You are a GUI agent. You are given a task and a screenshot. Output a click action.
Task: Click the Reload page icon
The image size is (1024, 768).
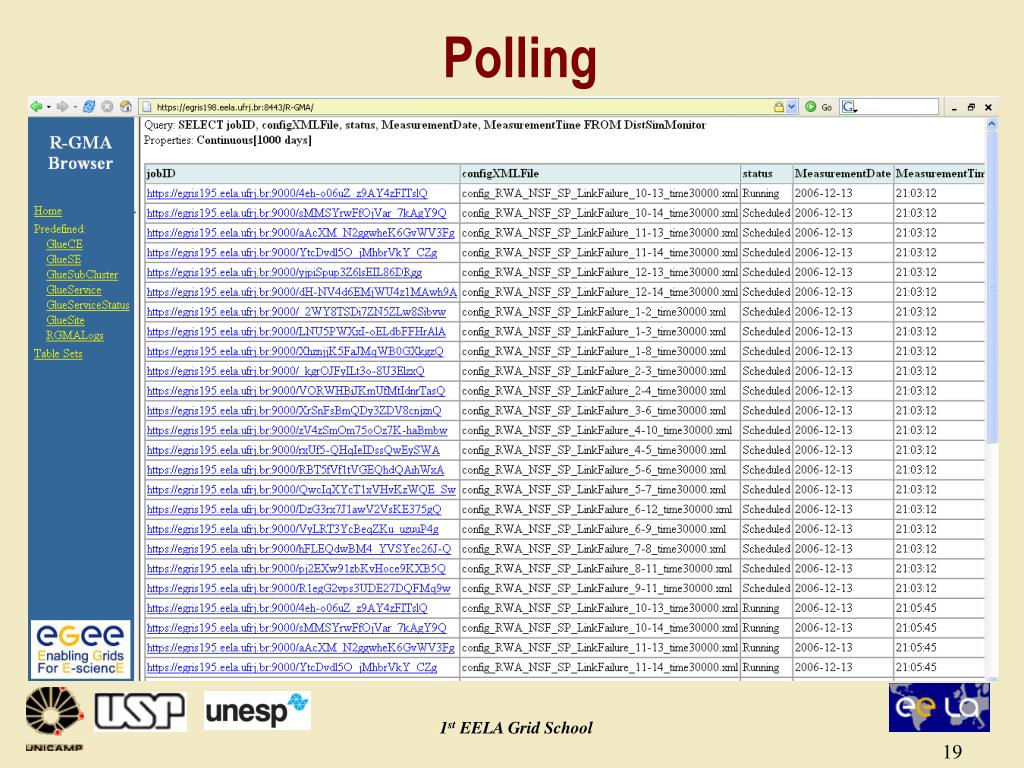point(89,106)
